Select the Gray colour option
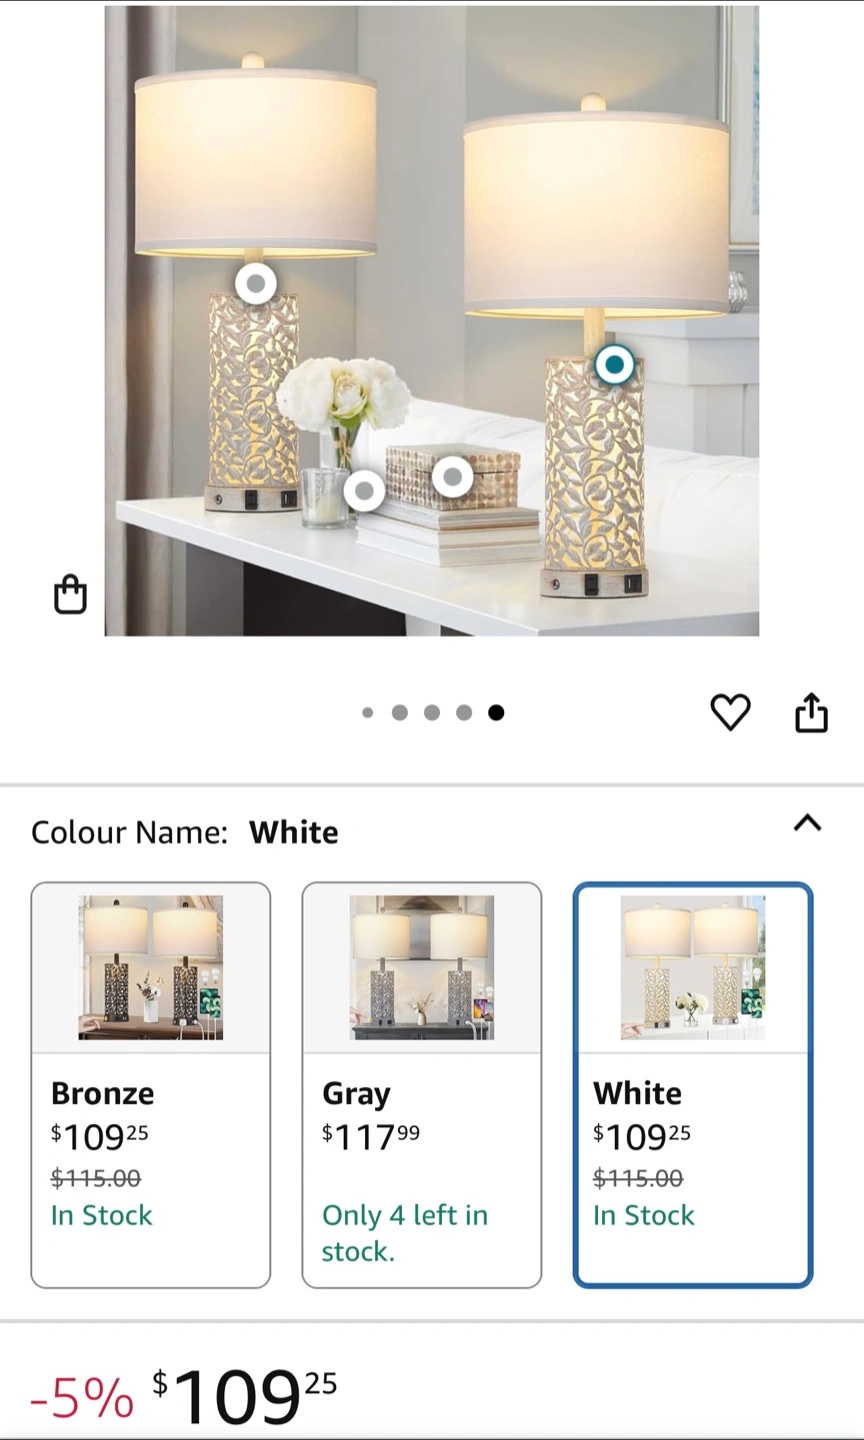The width and height of the screenshot is (864, 1440). pos(422,1085)
